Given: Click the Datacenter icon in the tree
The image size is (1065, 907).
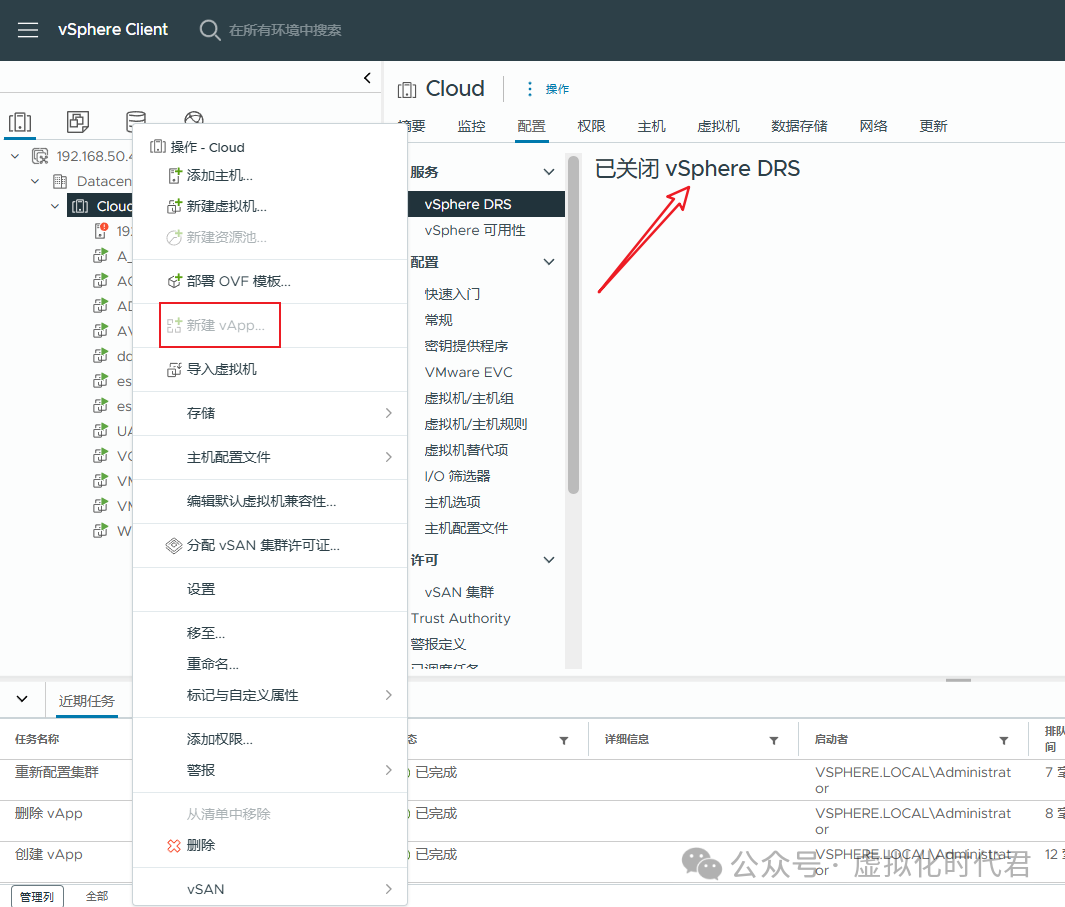Looking at the screenshot, I should [60, 181].
